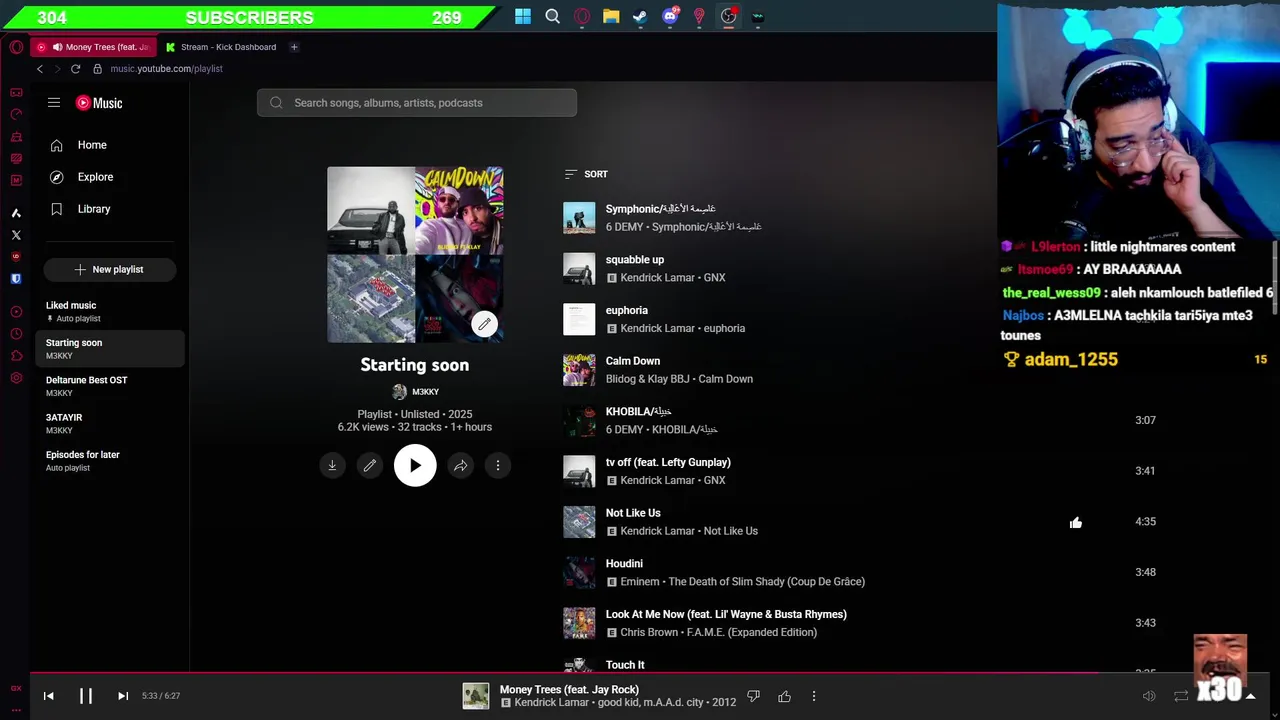Select the KHOBILA song row title
Viewport: 1280px width, 720px height.
click(x=638, y=411)
